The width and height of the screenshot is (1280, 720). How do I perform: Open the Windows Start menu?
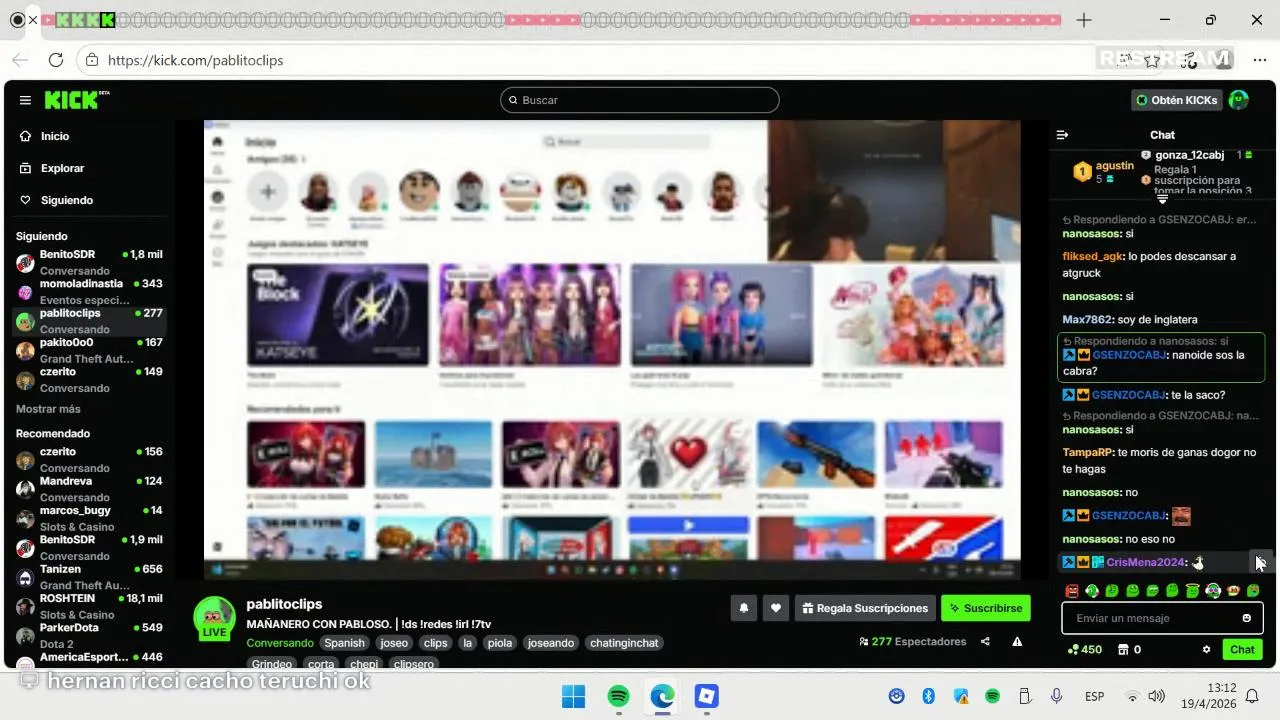coord(574,696)
